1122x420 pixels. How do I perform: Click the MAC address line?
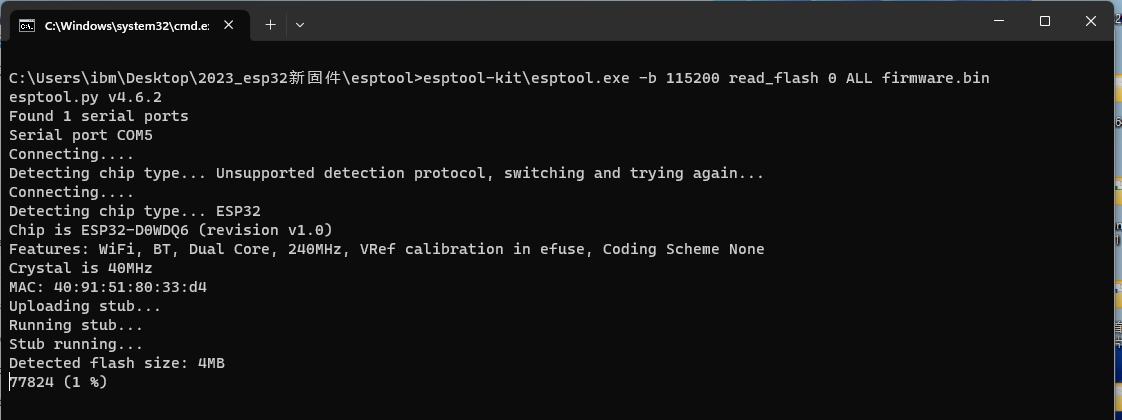coord(108,287)
